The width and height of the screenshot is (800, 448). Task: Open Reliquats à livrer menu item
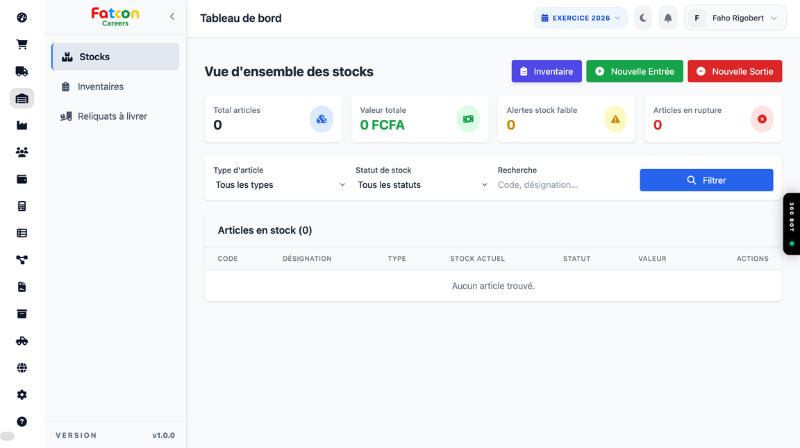click(x=115, y=116)
